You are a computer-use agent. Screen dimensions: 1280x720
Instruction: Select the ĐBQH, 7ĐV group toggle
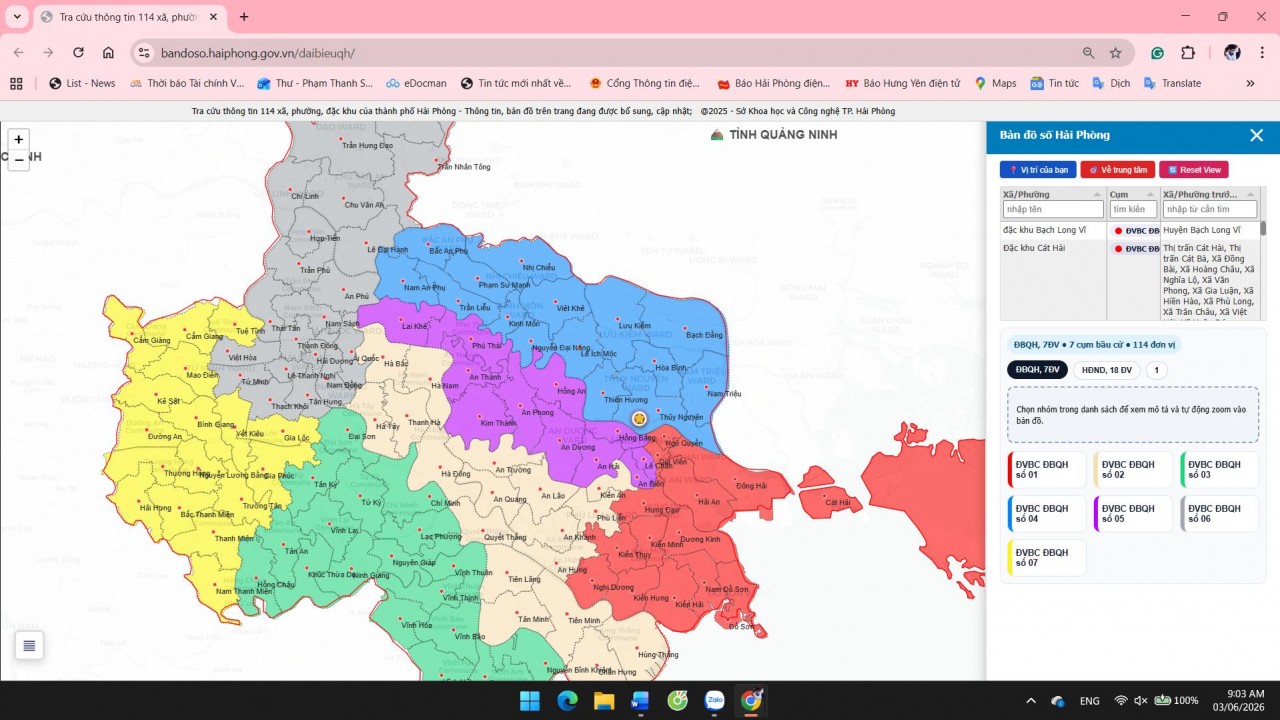tap(1037, 370)
